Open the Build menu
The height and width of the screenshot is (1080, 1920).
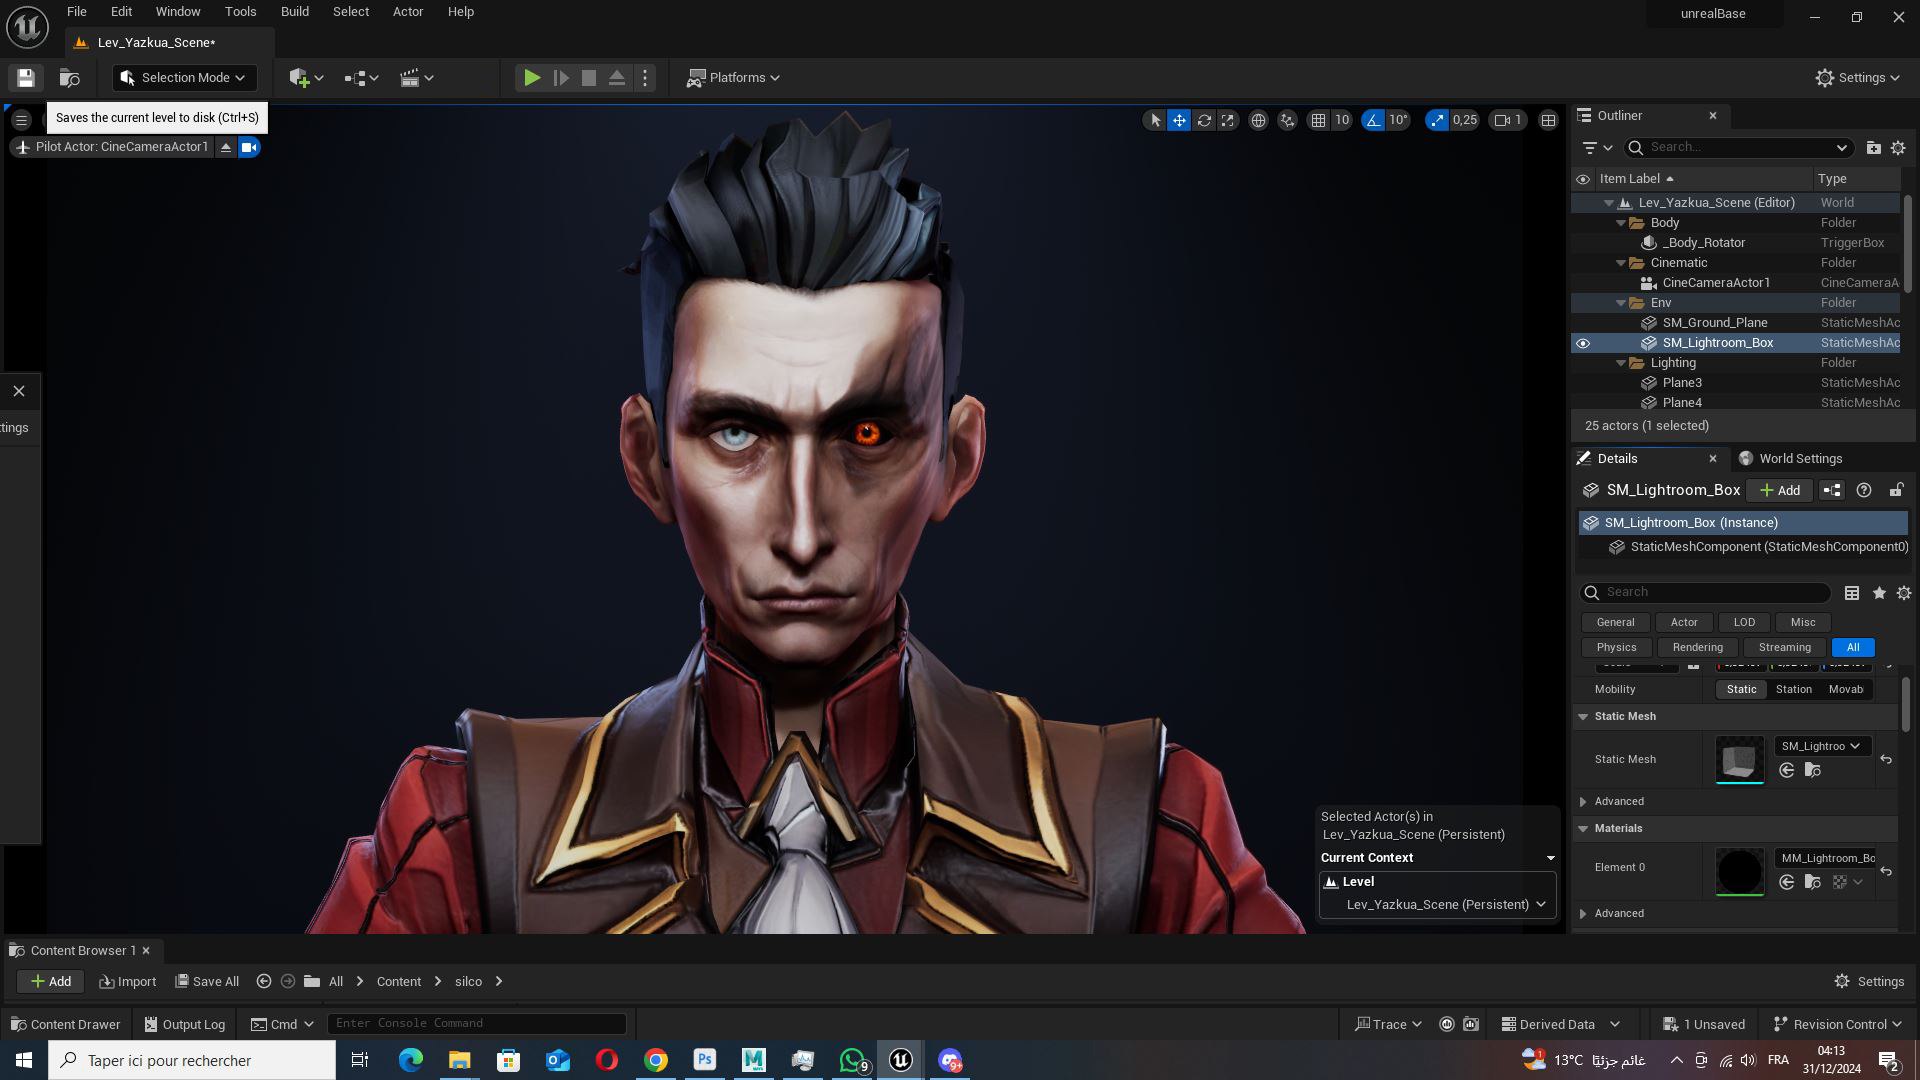click(294, 12)
